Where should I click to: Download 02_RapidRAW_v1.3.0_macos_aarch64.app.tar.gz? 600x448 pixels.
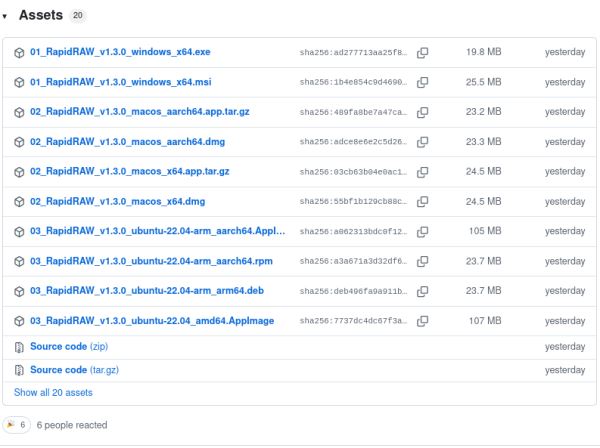(140, 112)
